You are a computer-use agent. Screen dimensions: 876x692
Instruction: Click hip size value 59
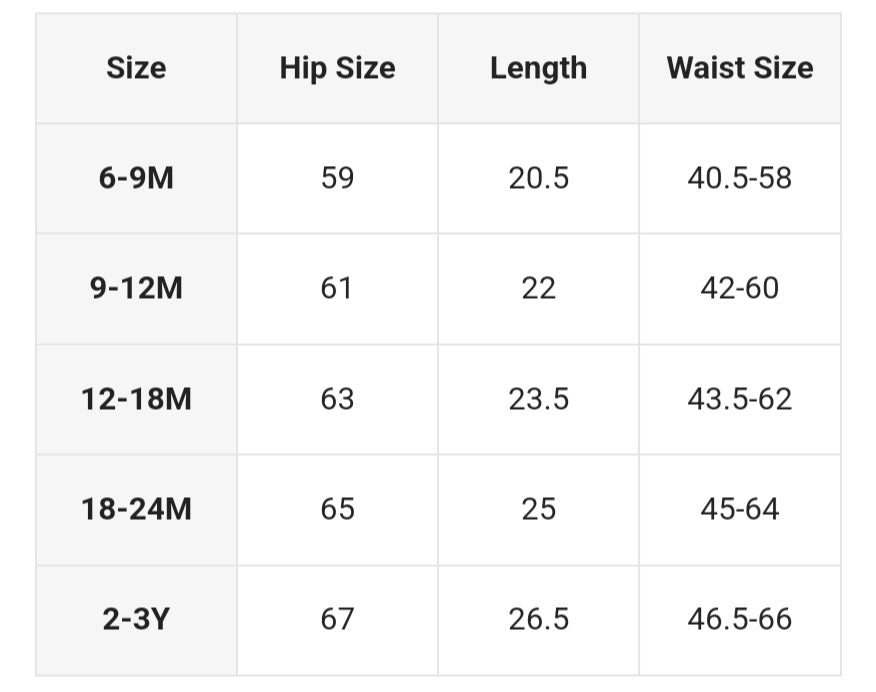pos(337,178)
